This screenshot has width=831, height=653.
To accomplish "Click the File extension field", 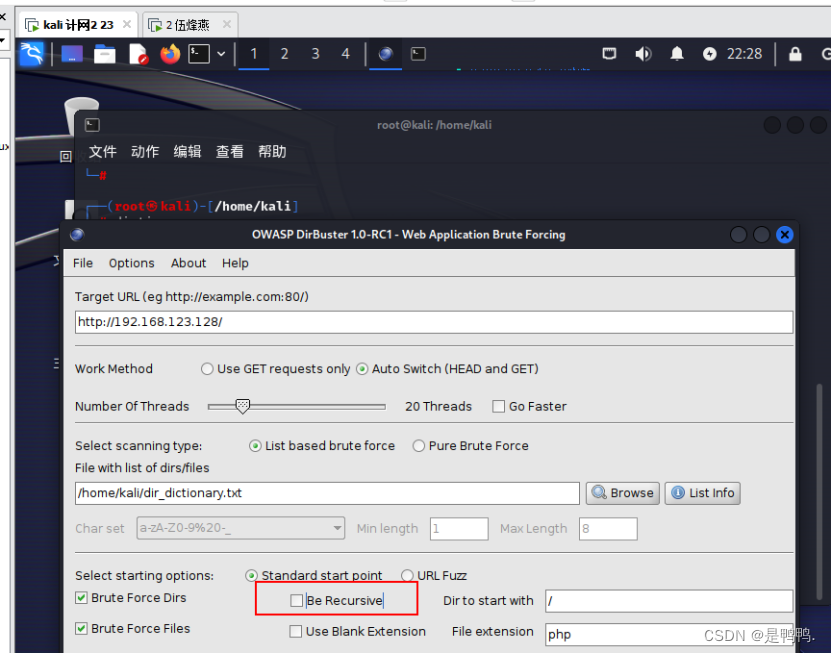I will [x=669, y=634].
